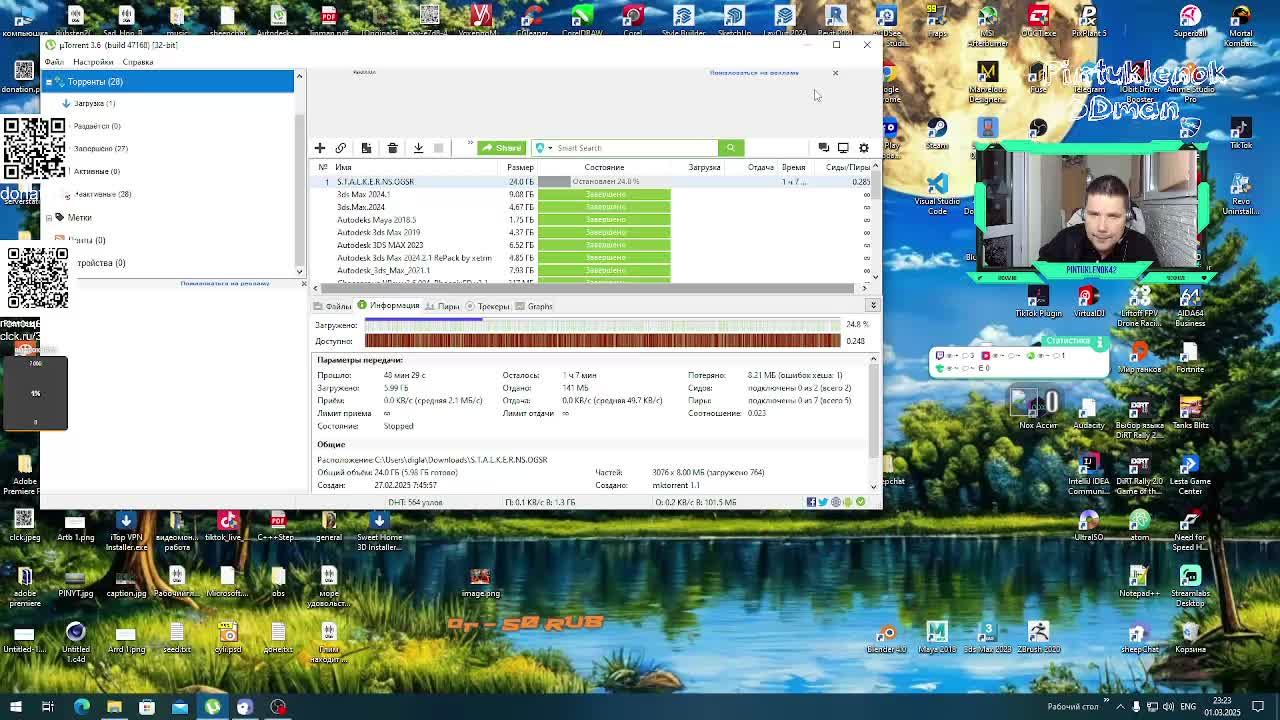Select the Неактивные (28) category
The height and width of the screenshot is (720, 1280).
pos(102,194)
